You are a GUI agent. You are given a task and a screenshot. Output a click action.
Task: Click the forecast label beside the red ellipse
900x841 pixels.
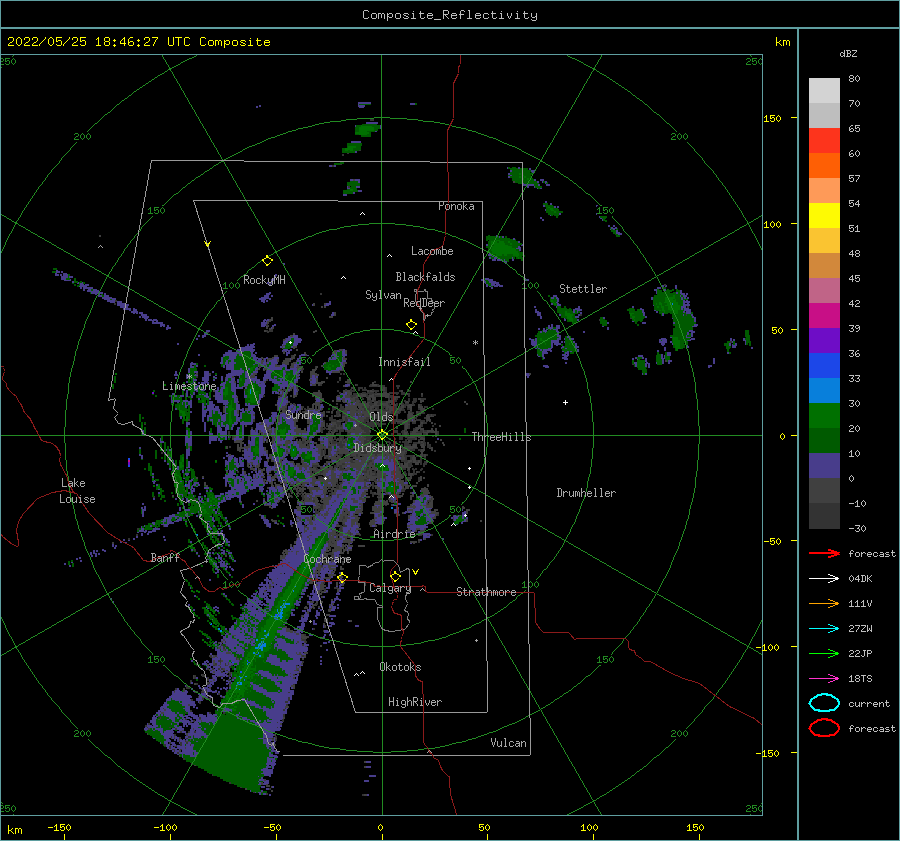click(x=871, y=728)
